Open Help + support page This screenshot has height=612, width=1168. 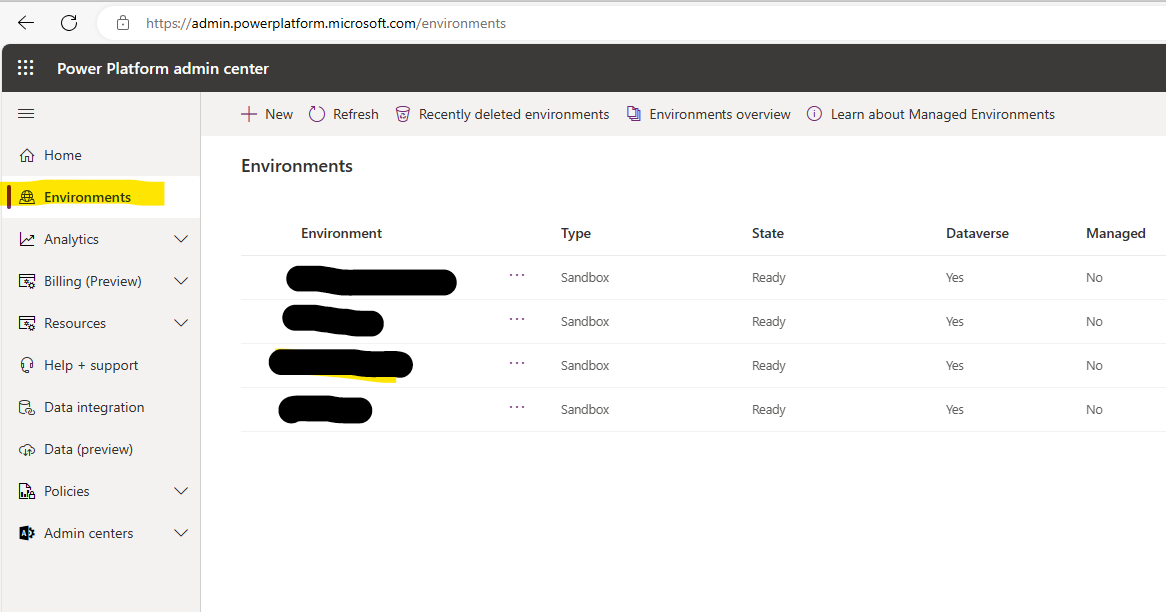(x=91, y=366)
